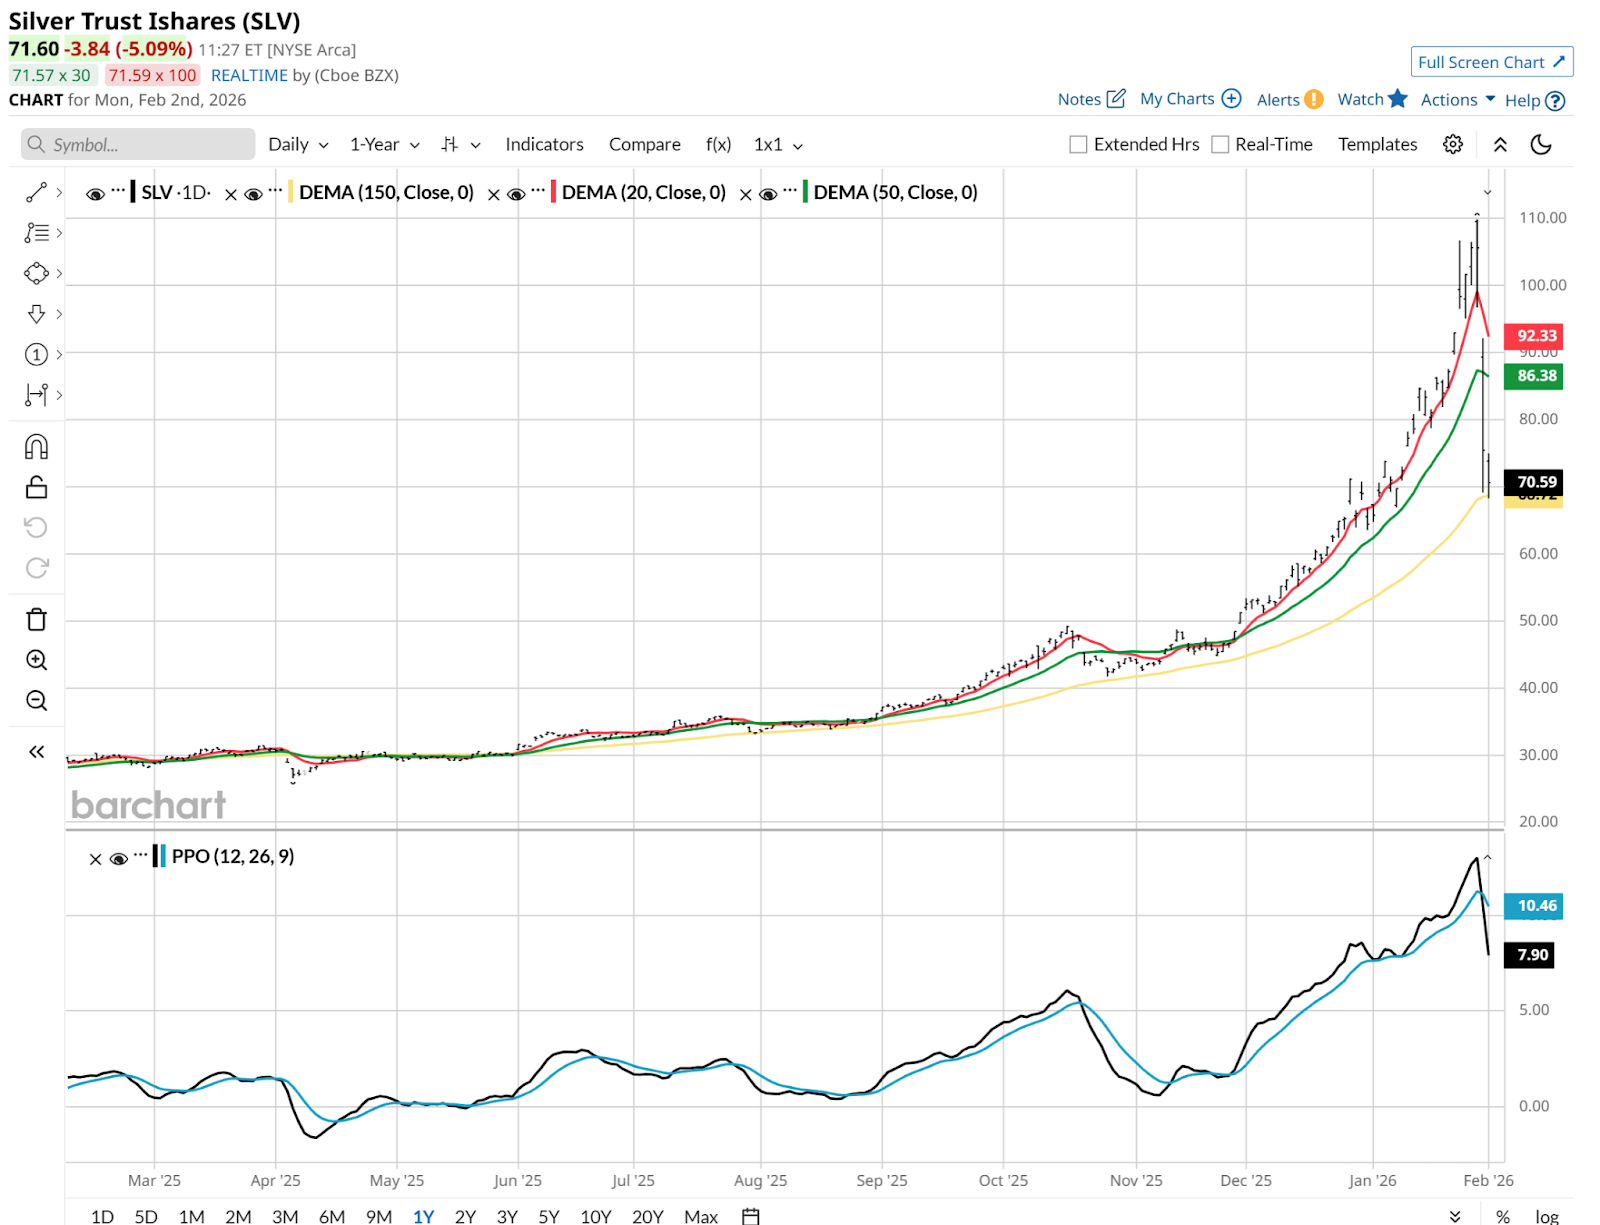Remove the DEMA (150) study

(x=231, y=195)
